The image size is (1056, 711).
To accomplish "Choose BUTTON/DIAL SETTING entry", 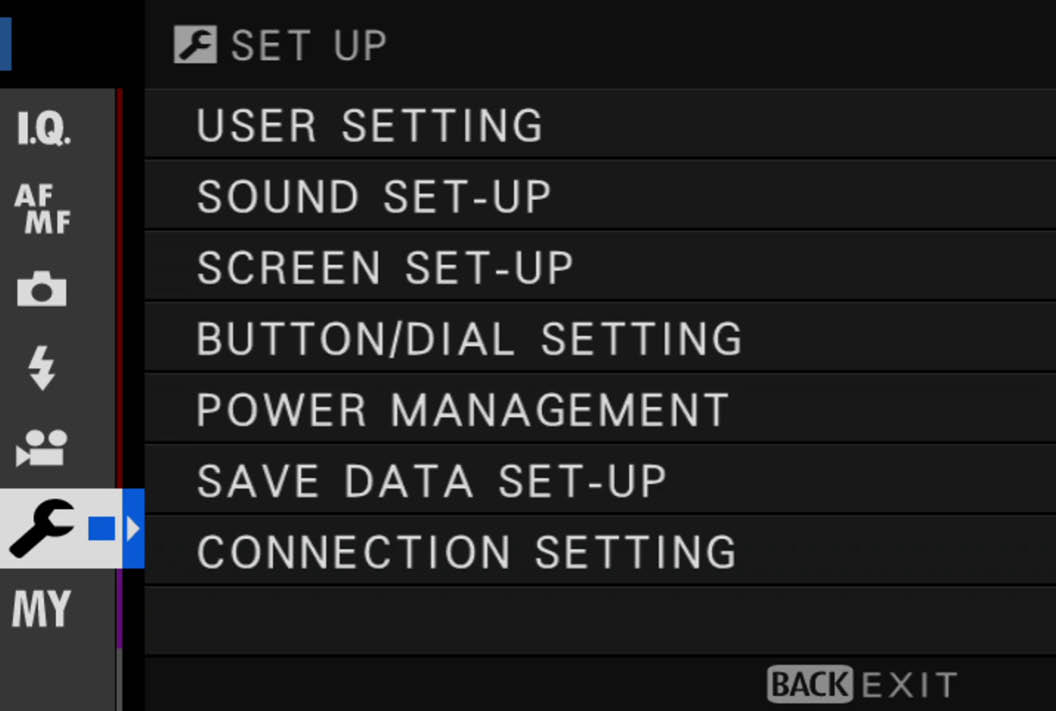I will tap(600, 338).
